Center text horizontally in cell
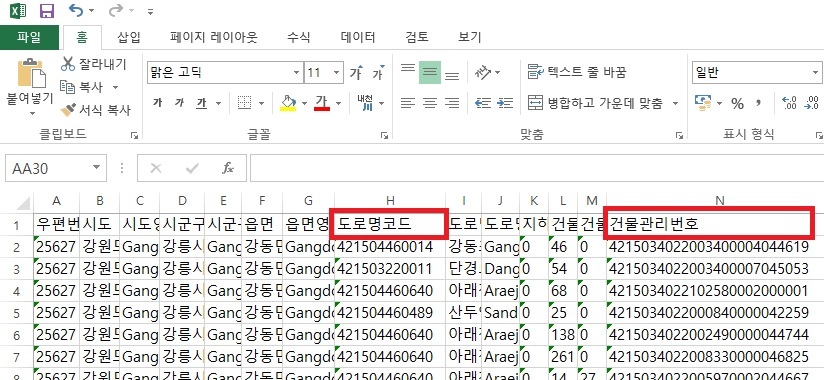 tap(430, 103)
